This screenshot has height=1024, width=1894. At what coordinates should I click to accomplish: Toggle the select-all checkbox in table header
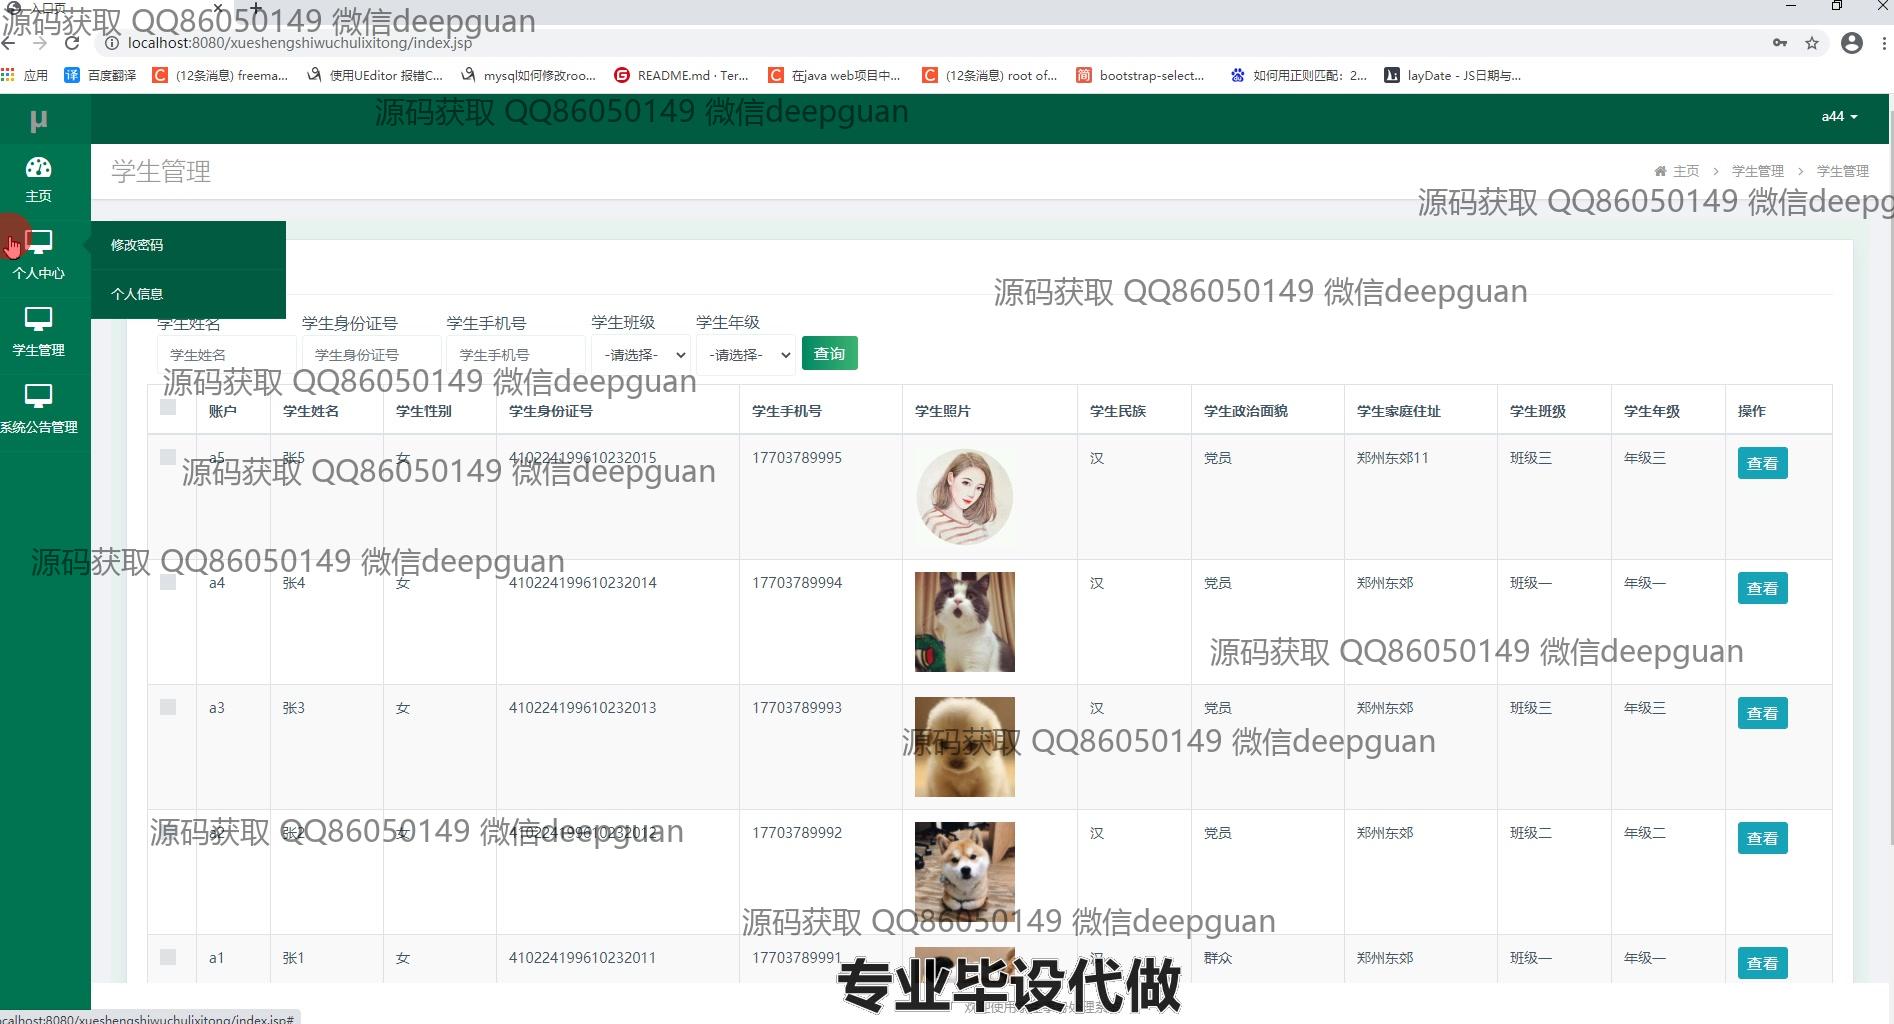click(x=168, y=408)
